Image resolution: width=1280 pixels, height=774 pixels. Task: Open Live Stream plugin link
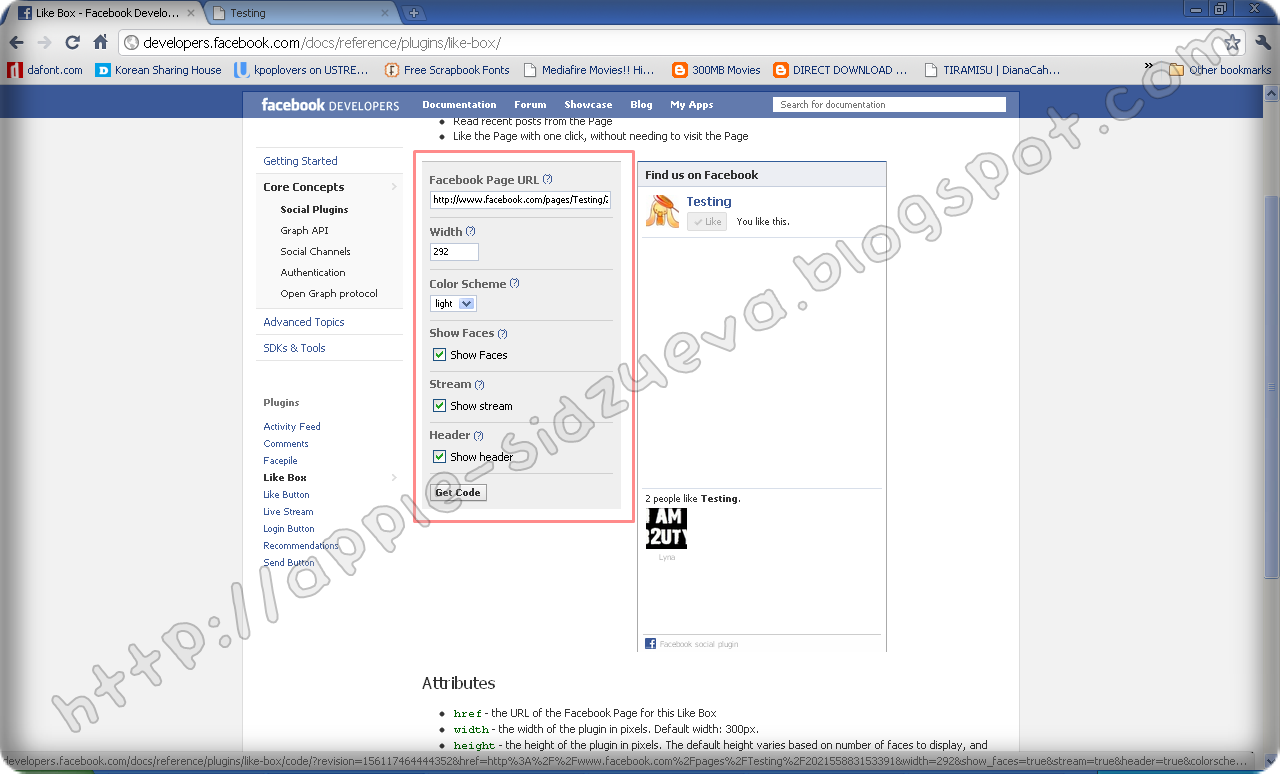click(x=288, y=512)
